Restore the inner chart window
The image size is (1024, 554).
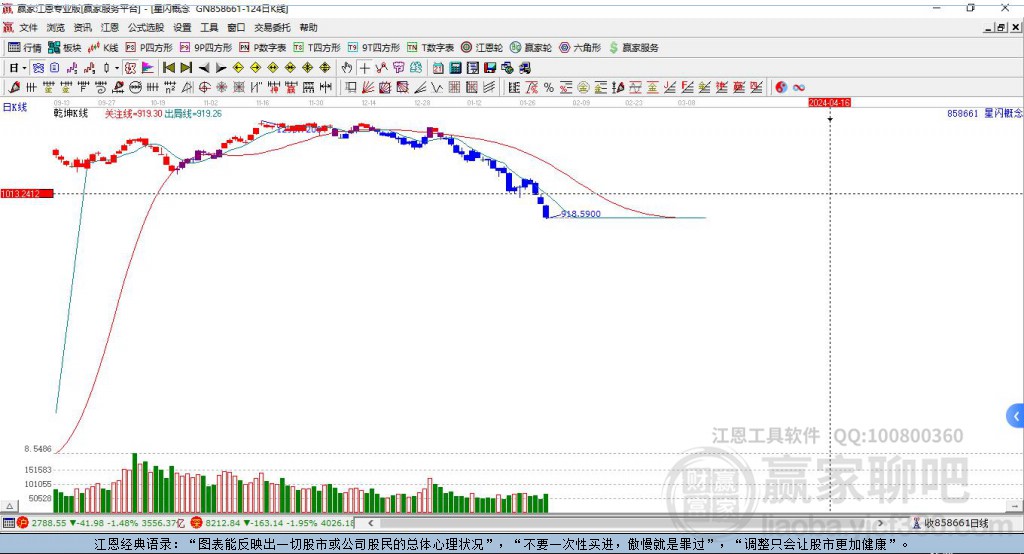(x=1001, y=27)
